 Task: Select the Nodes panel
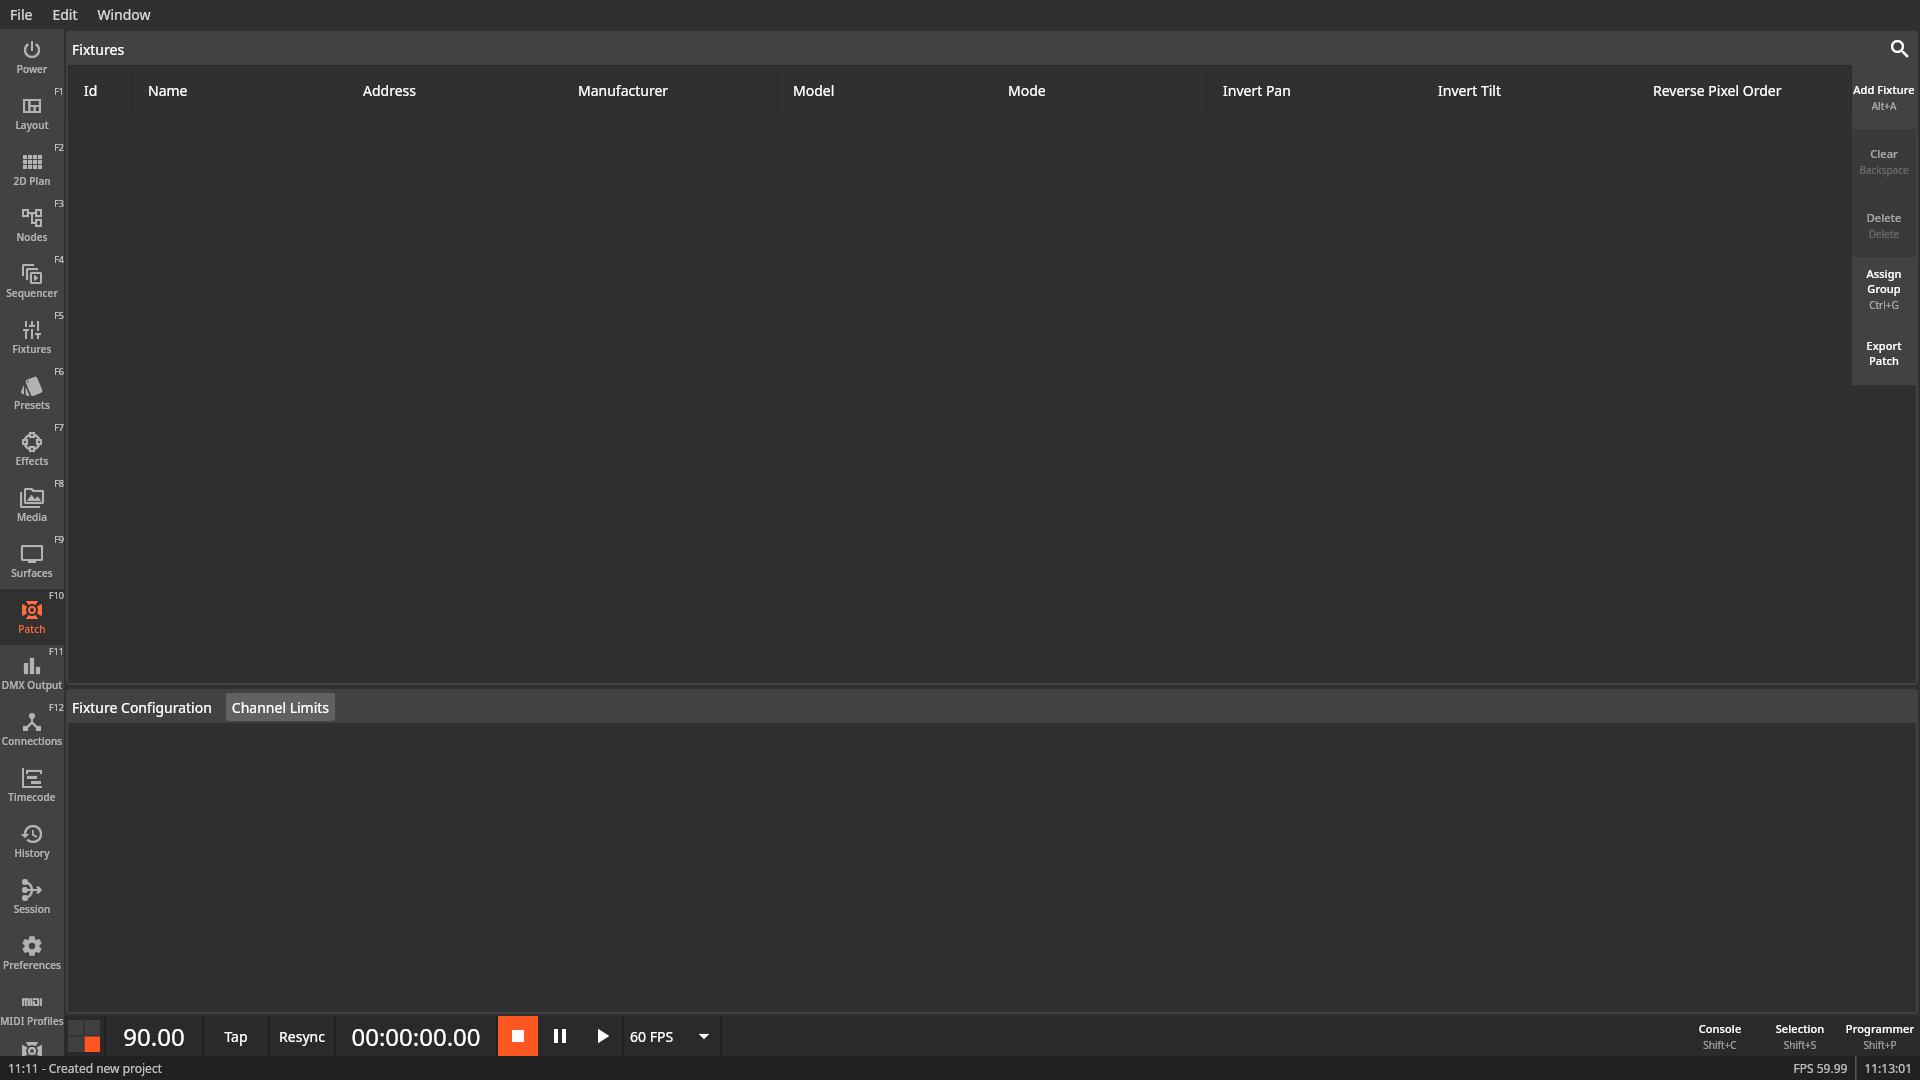point(32,223)
